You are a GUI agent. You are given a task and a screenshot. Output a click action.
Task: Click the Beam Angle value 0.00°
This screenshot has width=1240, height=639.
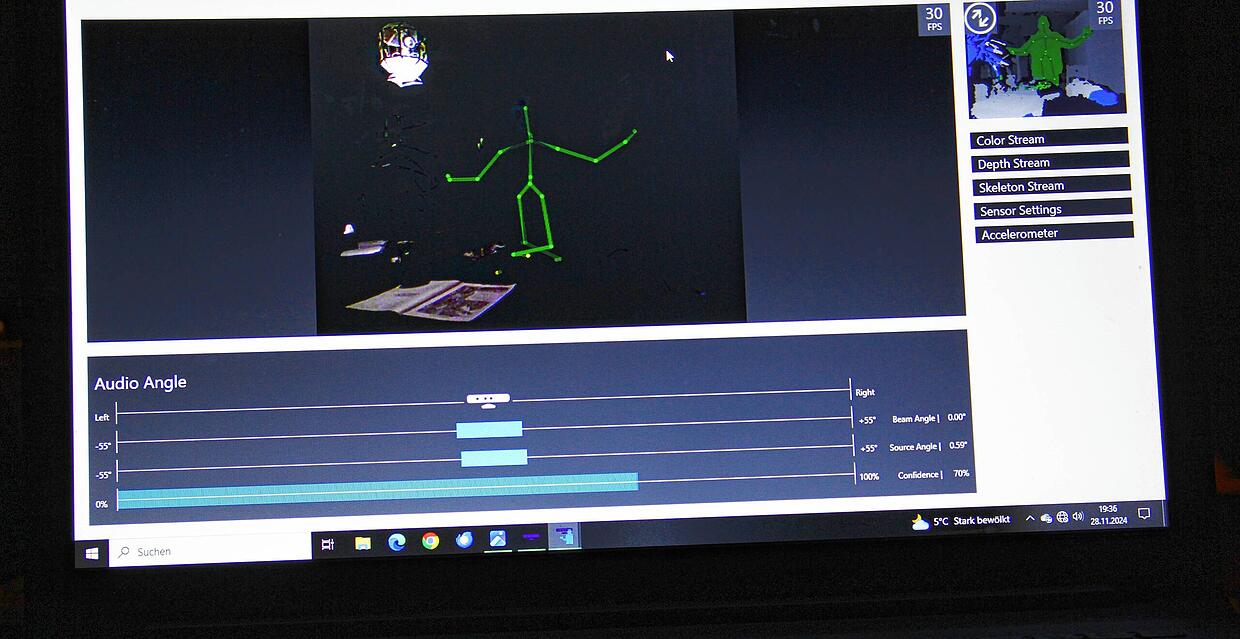957,418
